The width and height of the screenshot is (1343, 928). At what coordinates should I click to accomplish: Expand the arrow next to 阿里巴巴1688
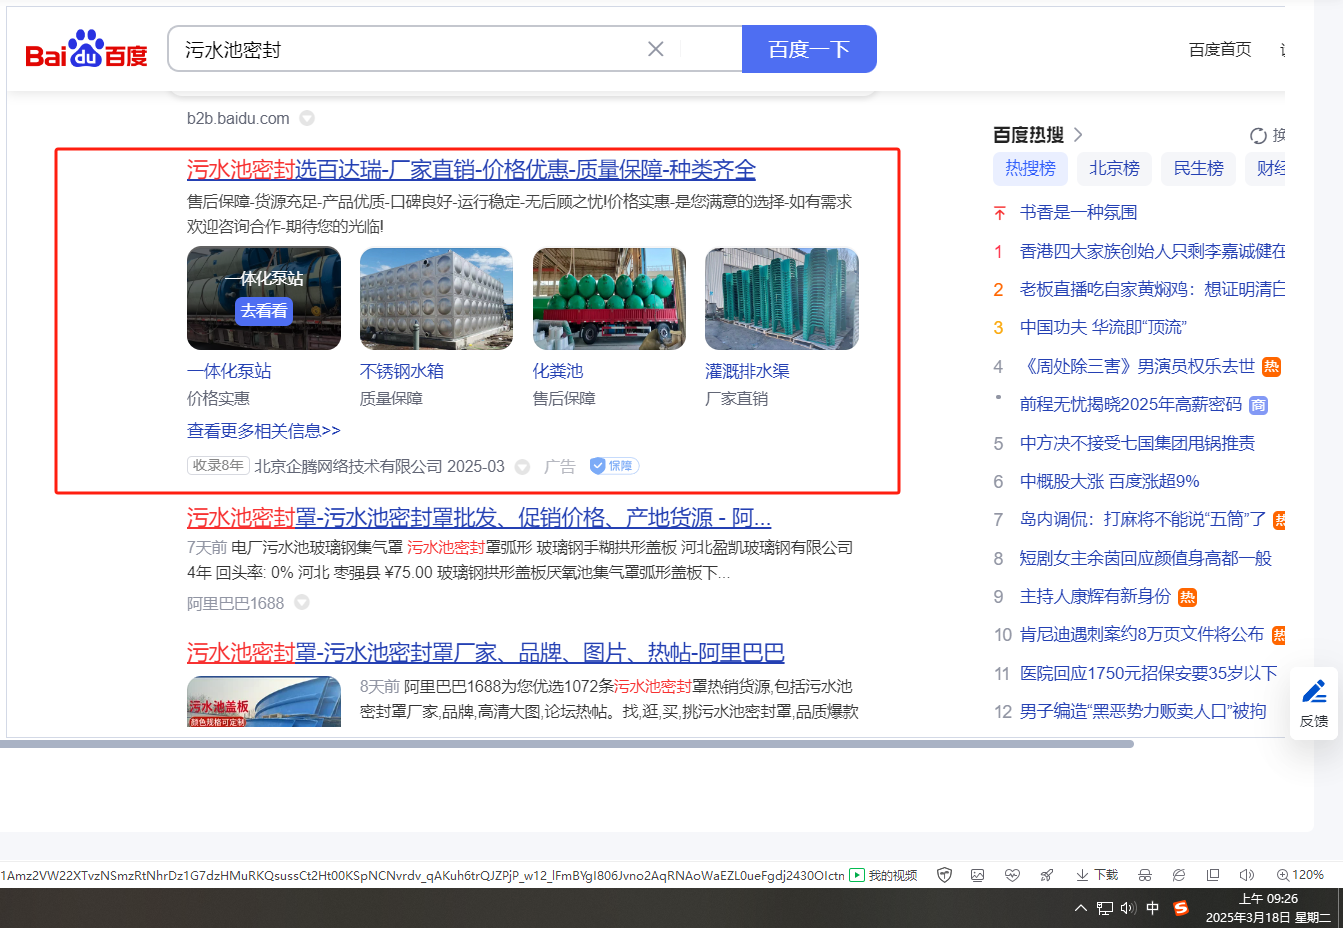pos(301,603)
